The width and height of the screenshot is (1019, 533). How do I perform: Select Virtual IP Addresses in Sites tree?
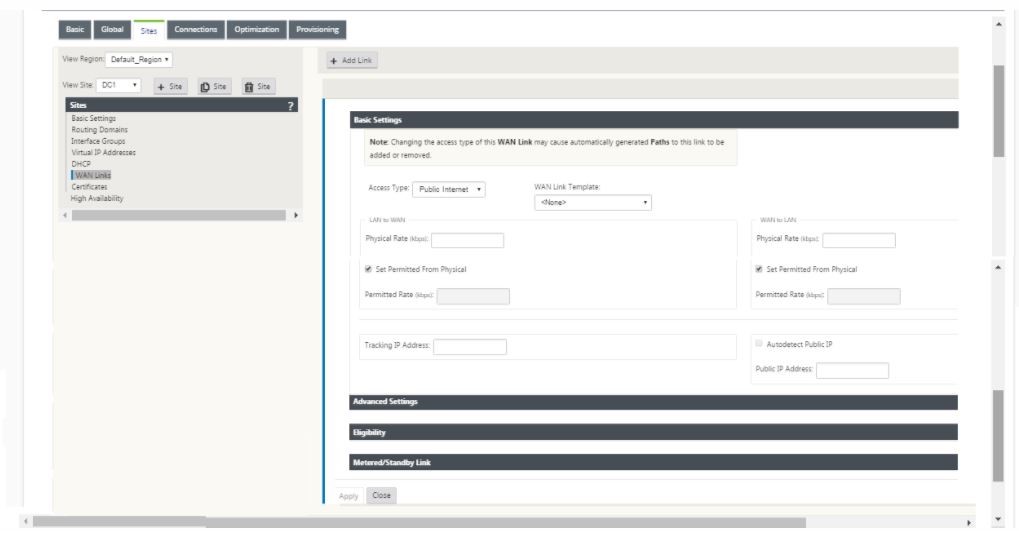point(103,153)
